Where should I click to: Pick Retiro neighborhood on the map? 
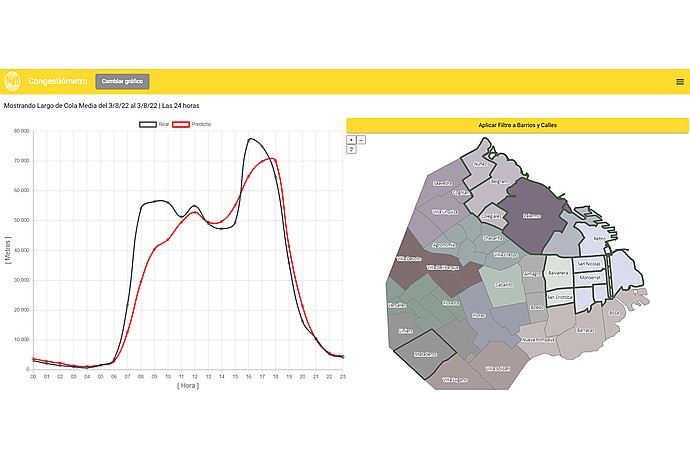[x=599, y=238]
